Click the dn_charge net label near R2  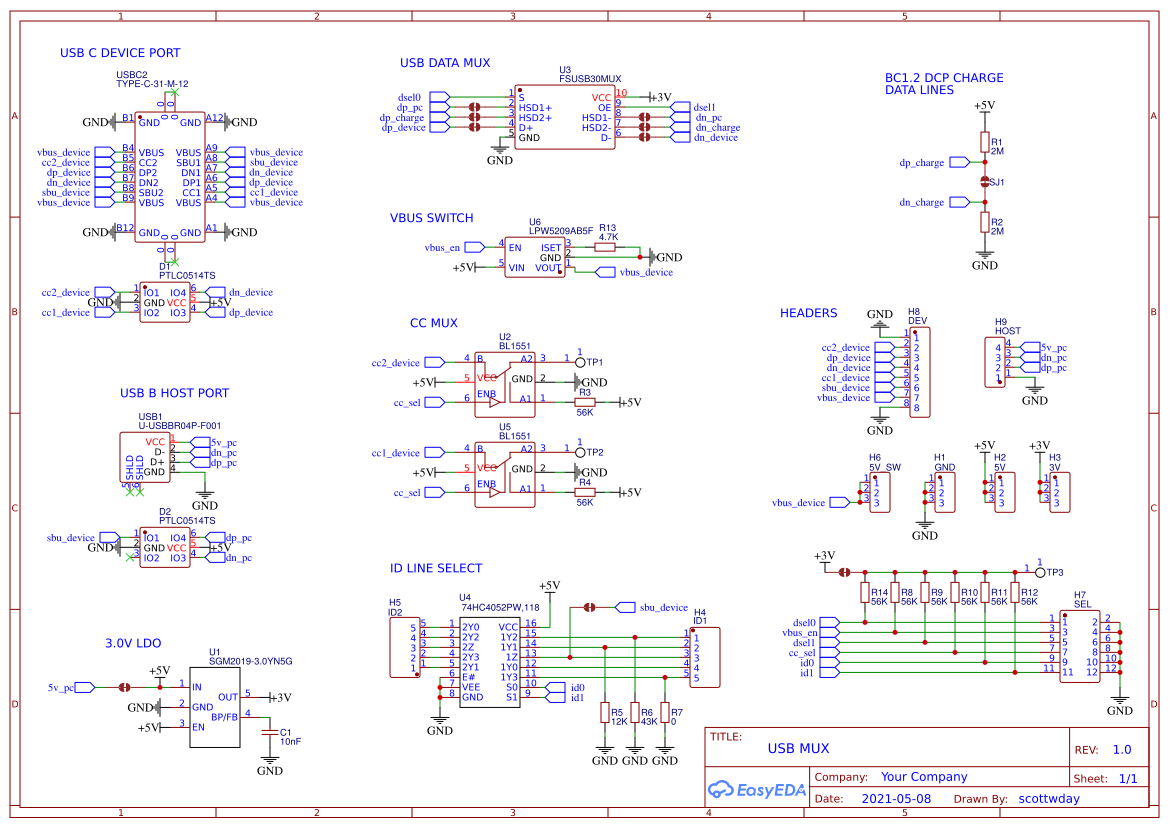[x=921, y=202]
